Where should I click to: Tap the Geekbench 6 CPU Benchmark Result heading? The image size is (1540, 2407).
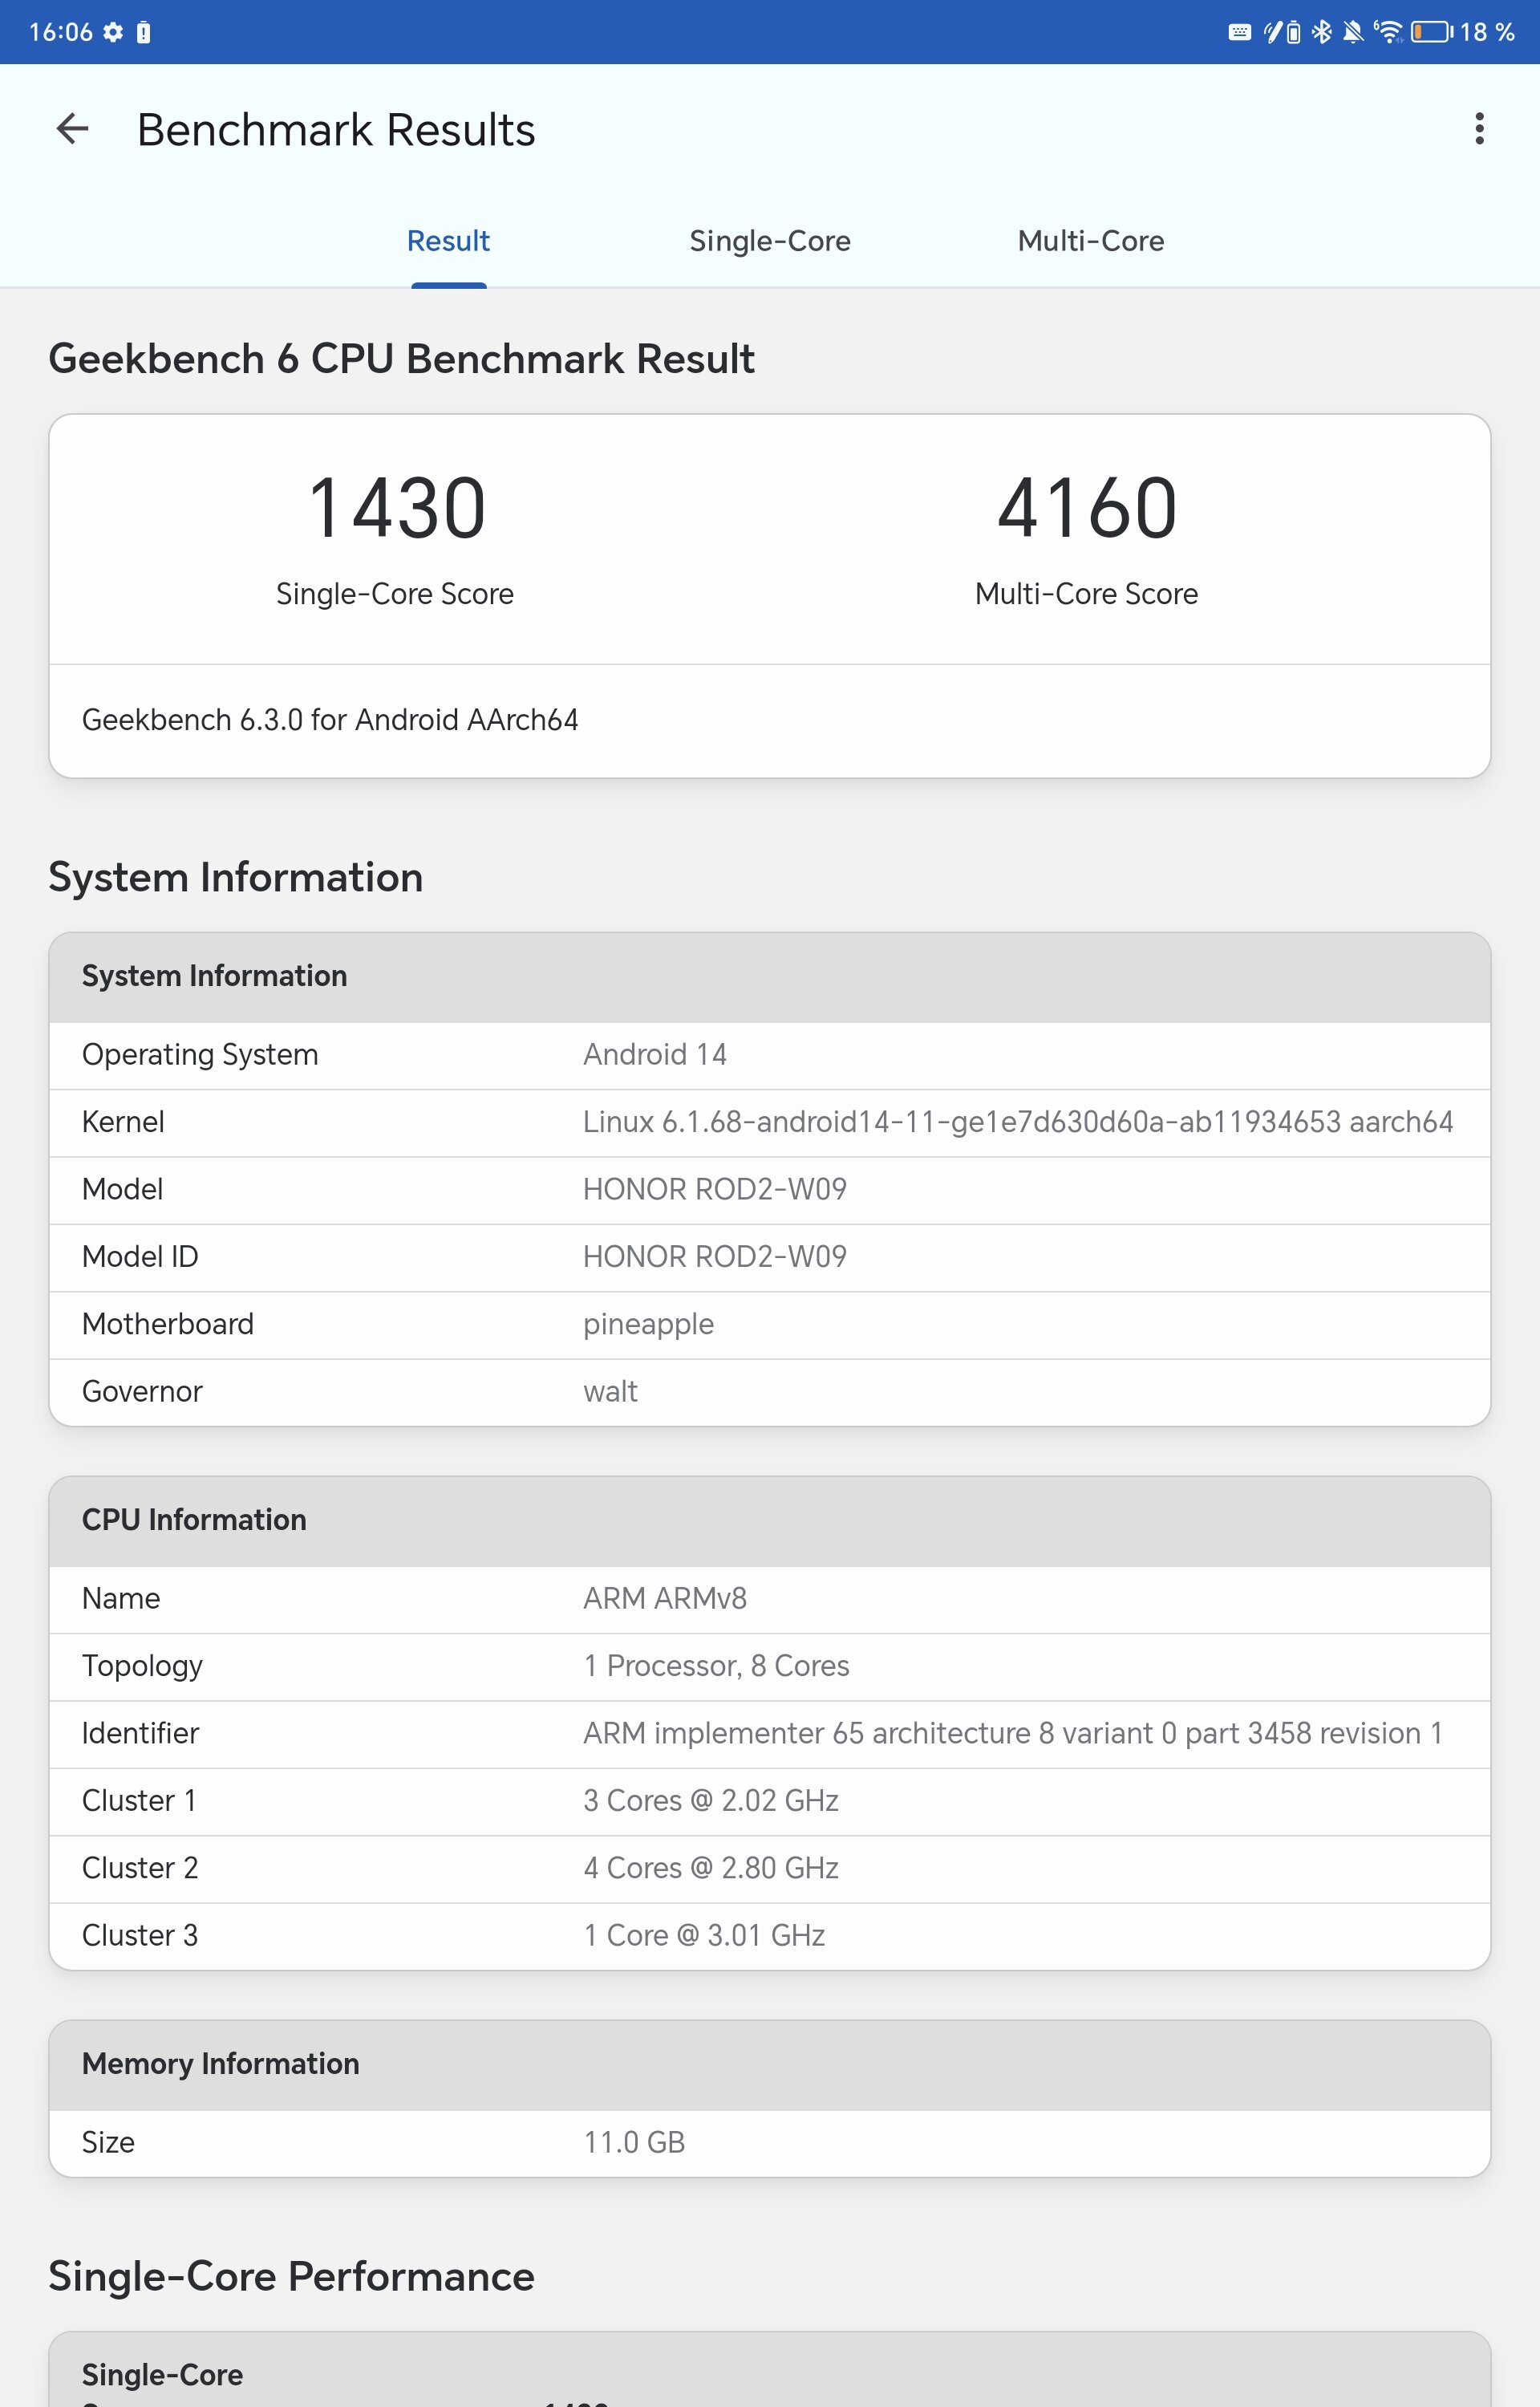401,359
